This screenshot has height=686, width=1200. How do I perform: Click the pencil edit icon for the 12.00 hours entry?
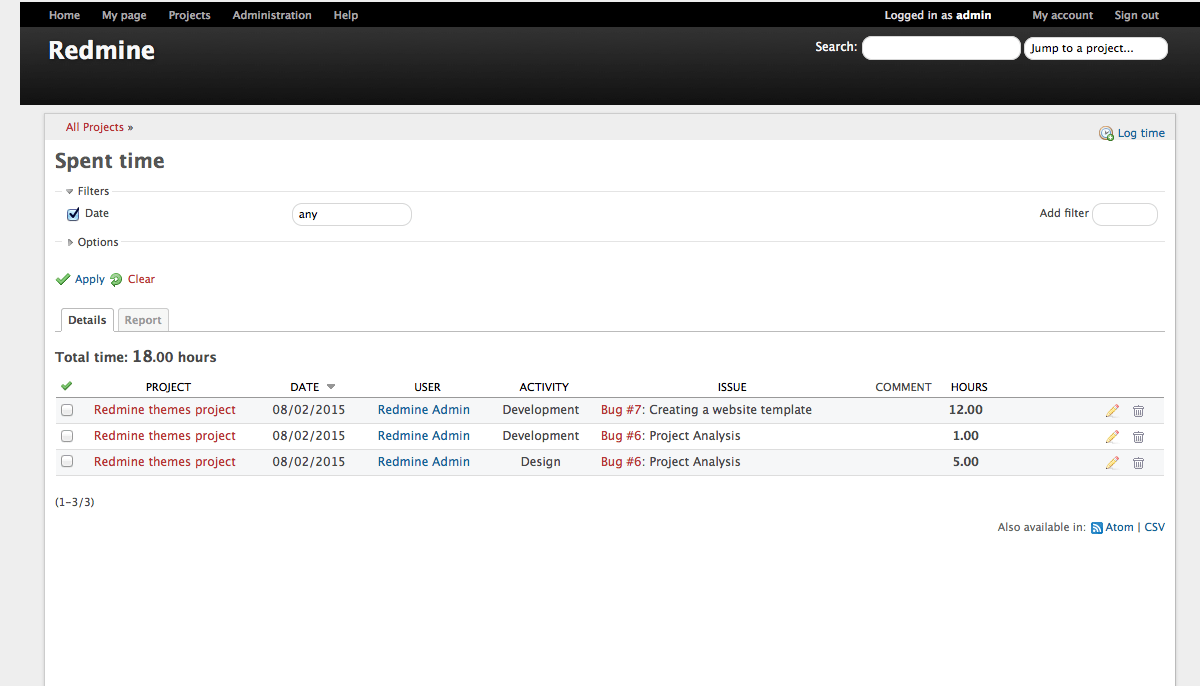coord(1112,411)
